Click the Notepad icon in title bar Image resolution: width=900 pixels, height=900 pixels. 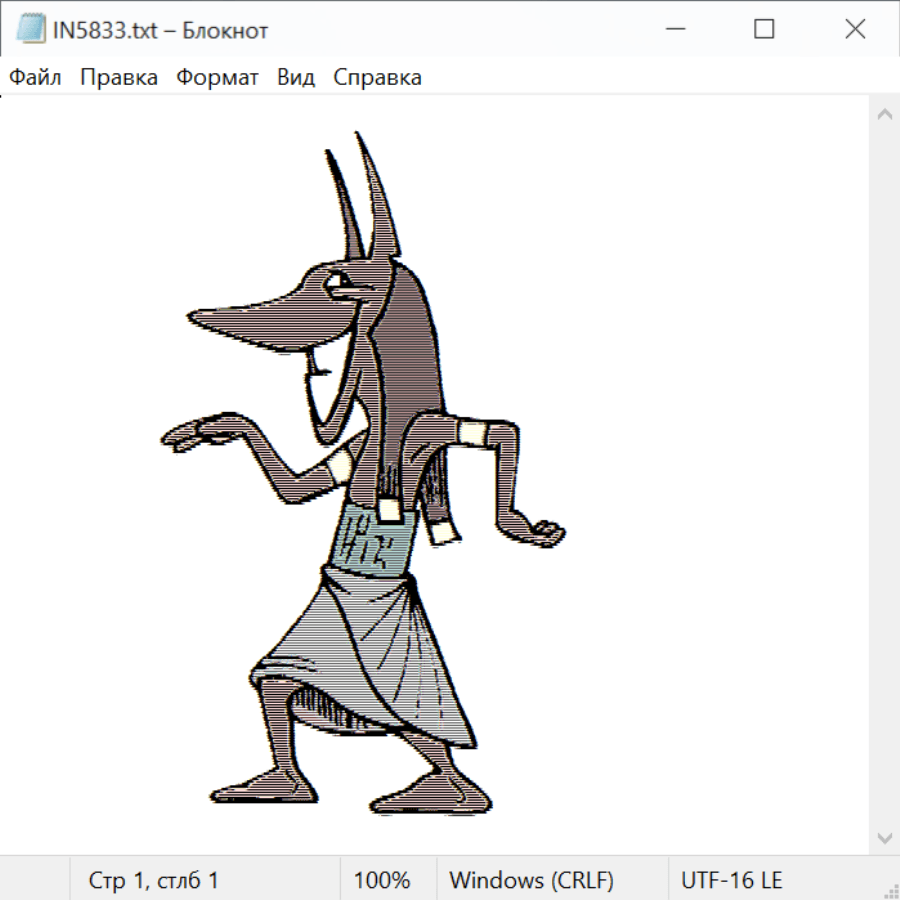point(30,30)
